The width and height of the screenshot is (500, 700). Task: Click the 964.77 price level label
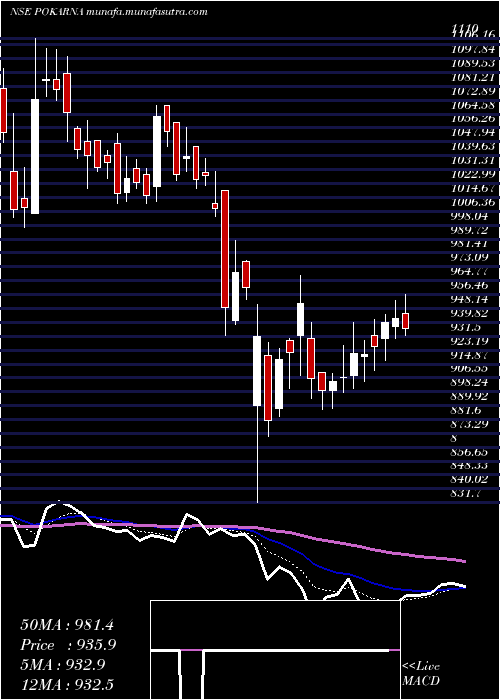[x=471, y=271]
